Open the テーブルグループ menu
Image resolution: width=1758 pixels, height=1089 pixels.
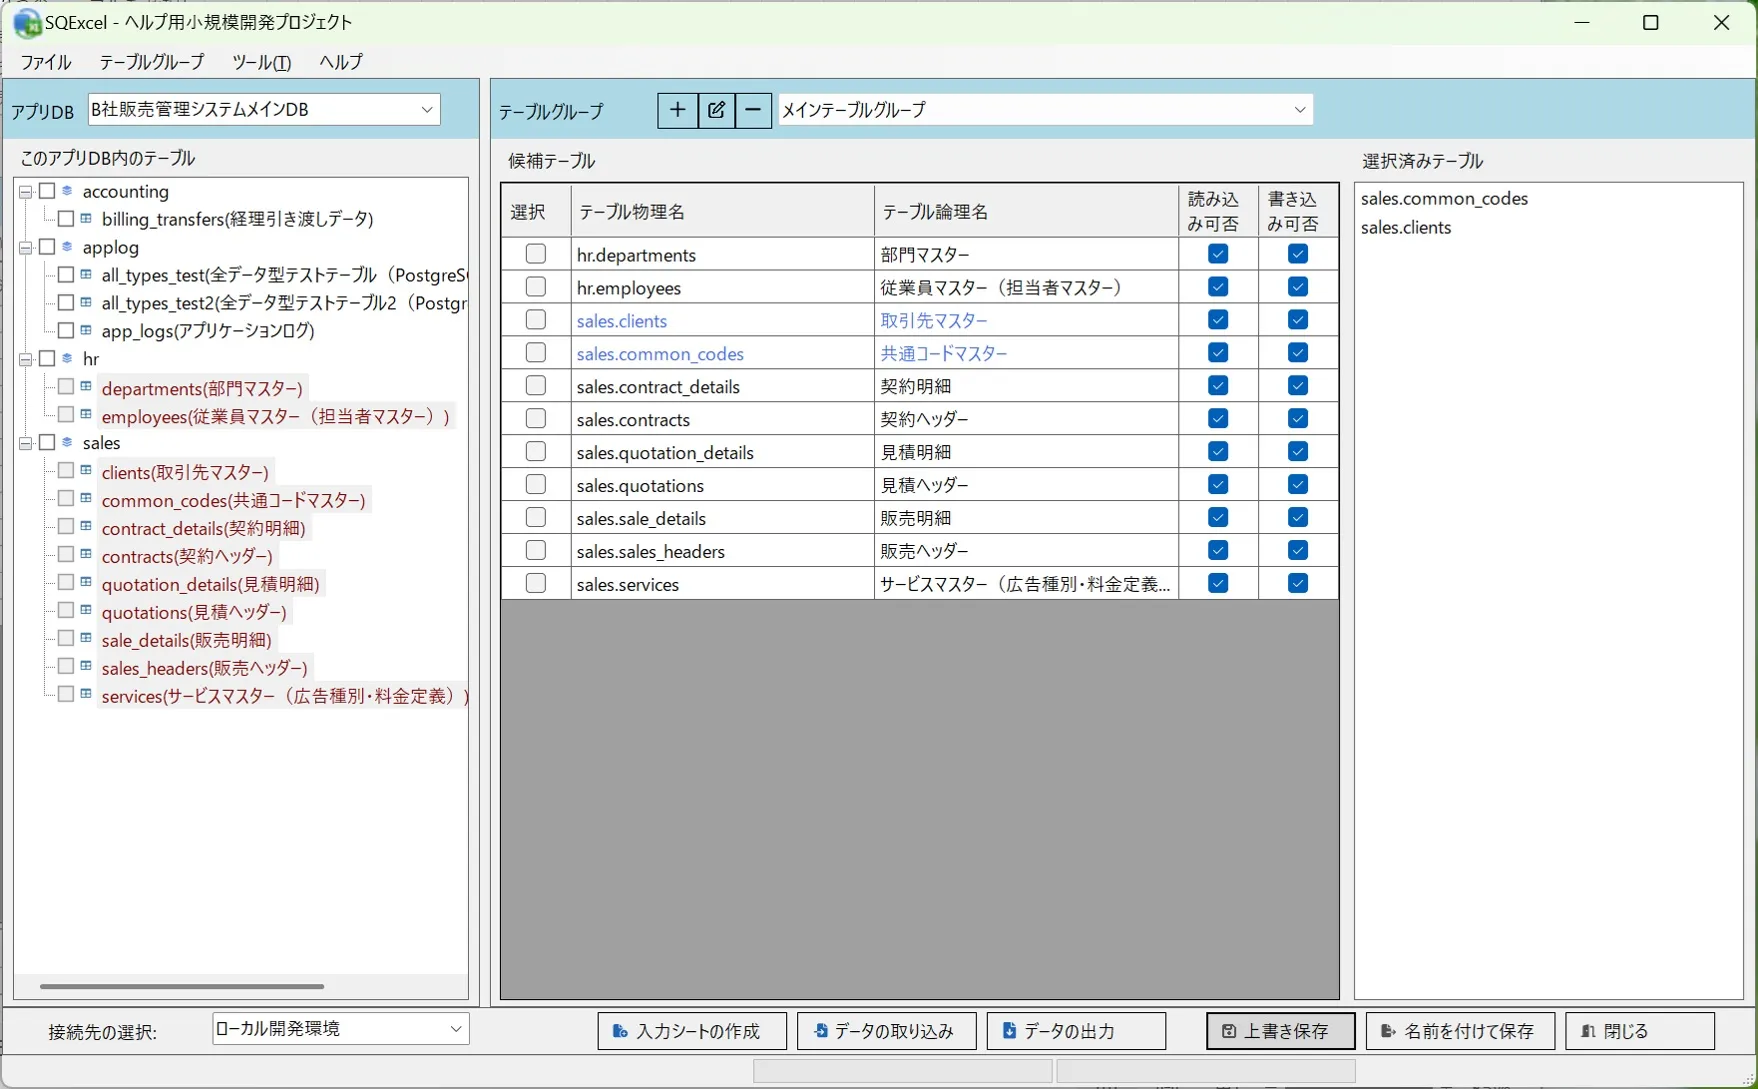point(152,62)
